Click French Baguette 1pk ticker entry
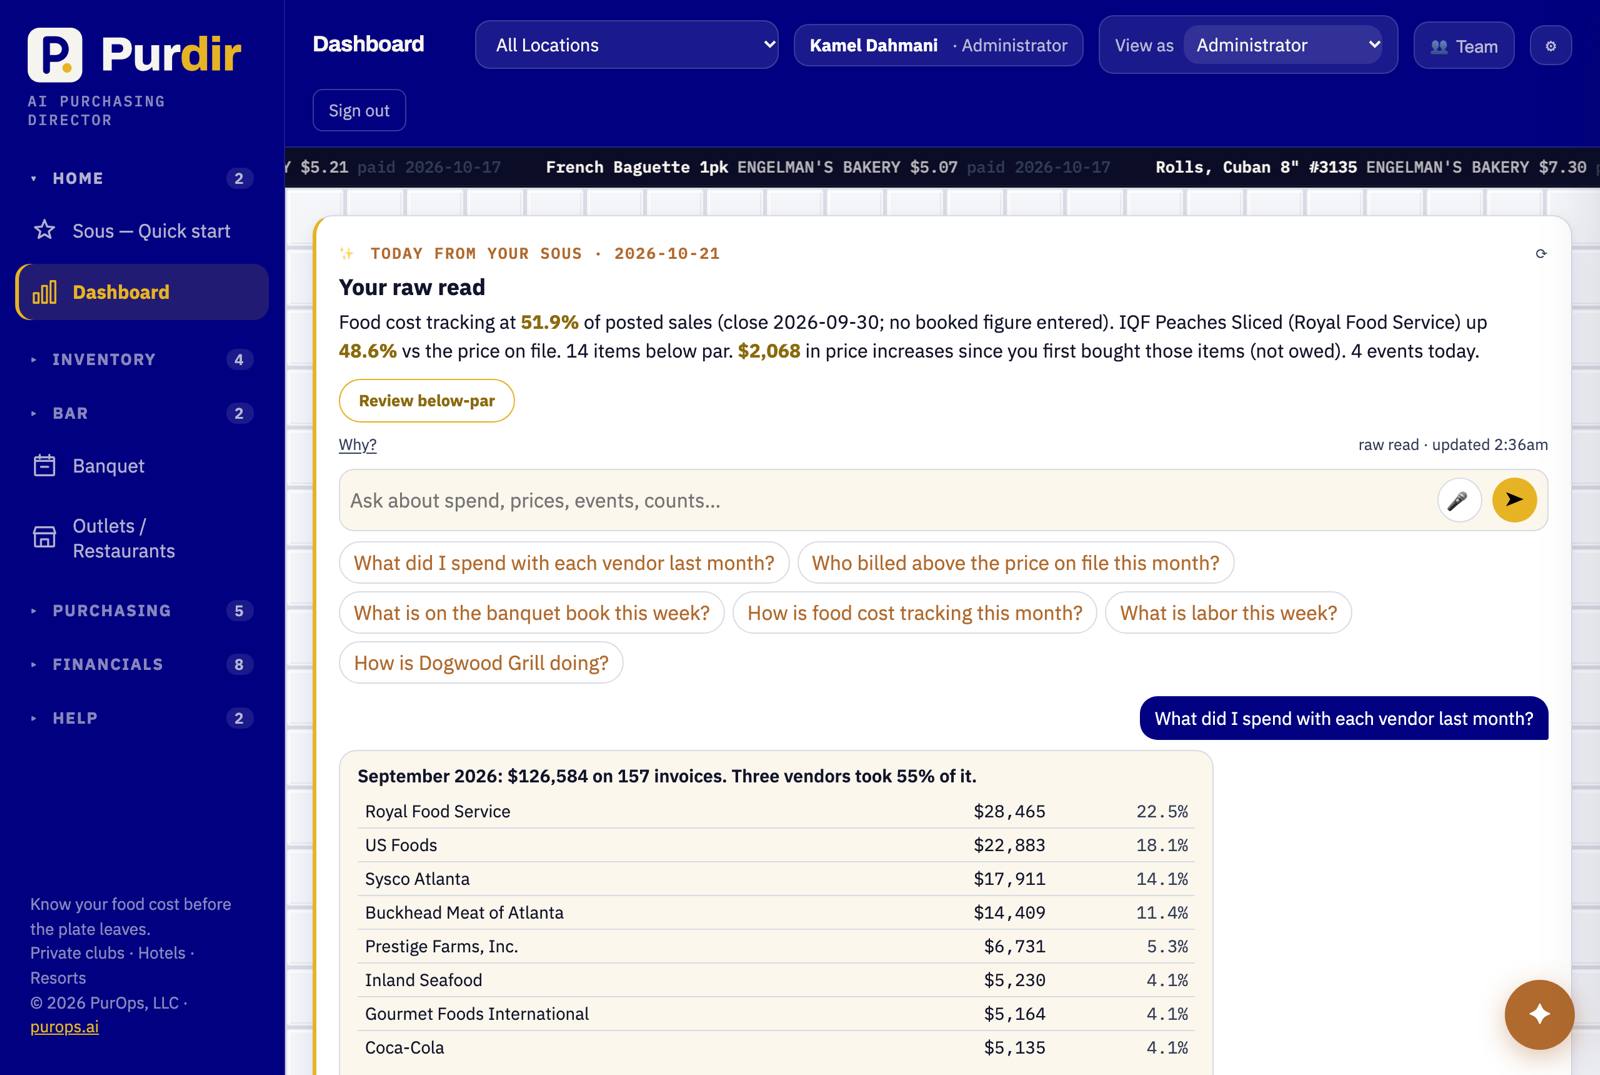This screenshot has height=1075, width=1600. pos(828,167)
